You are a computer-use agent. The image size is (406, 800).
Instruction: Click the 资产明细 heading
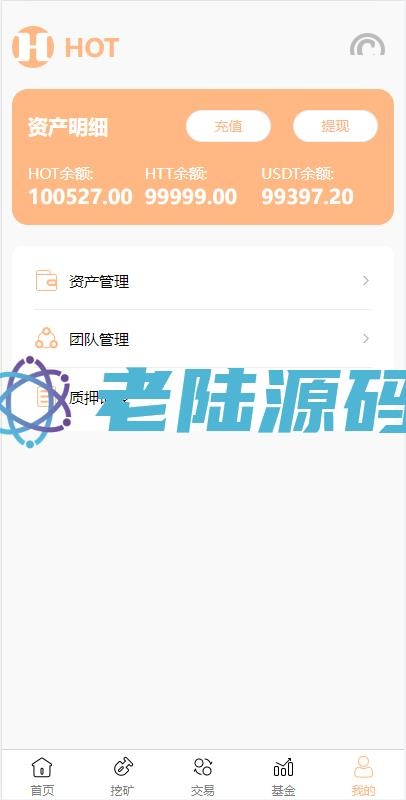click(x=68, y=127)
